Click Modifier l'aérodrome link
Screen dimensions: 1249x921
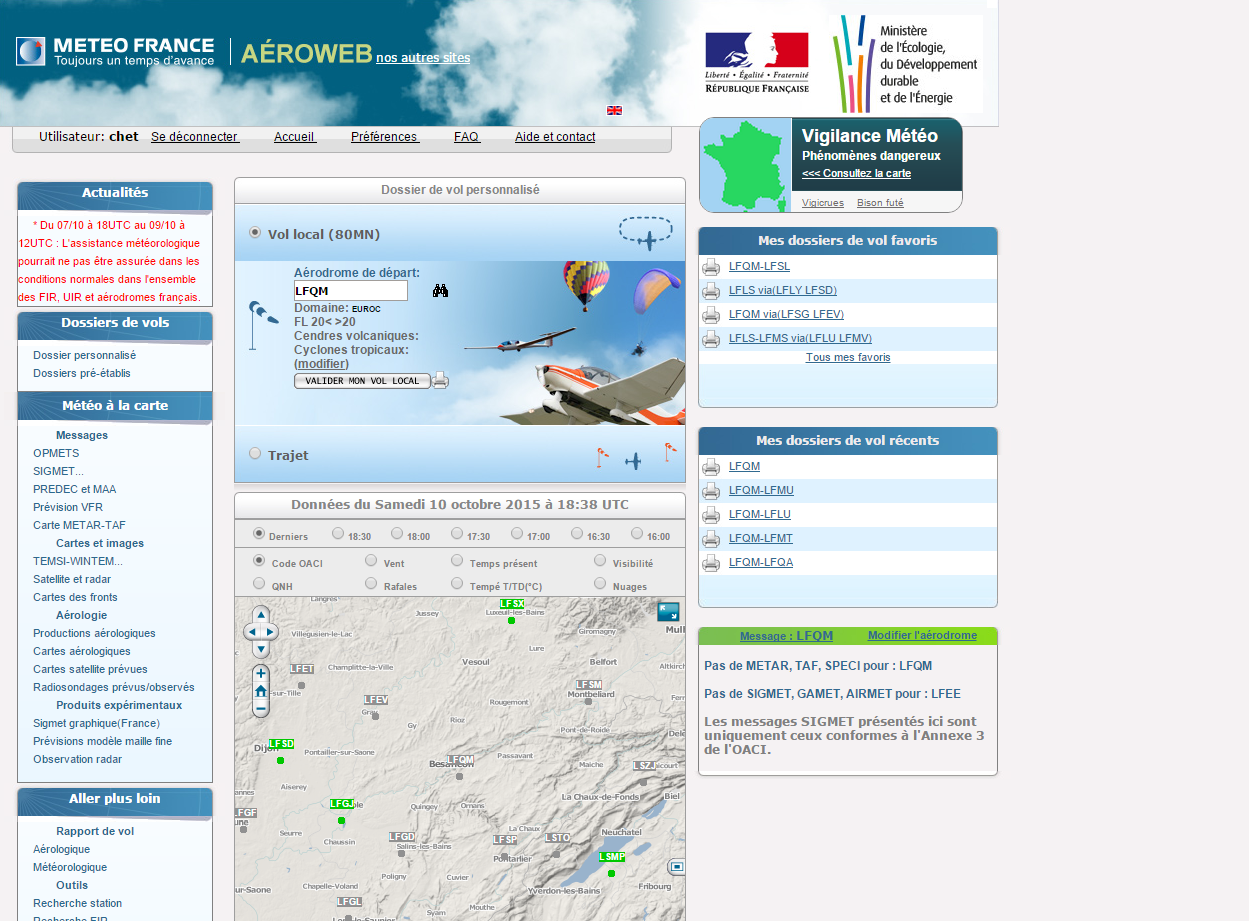[x=922, y=636]
